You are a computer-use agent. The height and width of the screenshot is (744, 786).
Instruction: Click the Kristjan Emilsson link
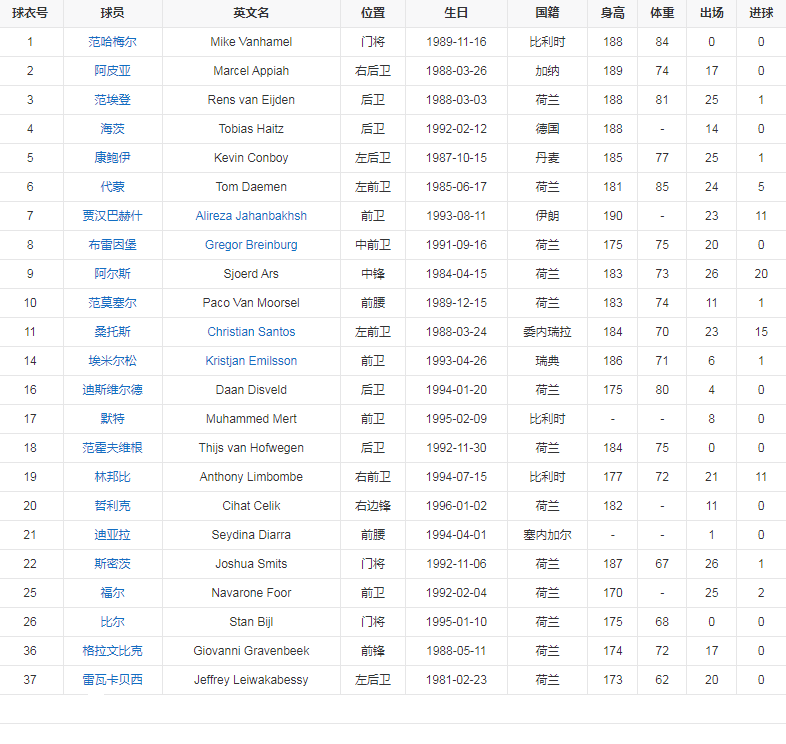(251, 361)
